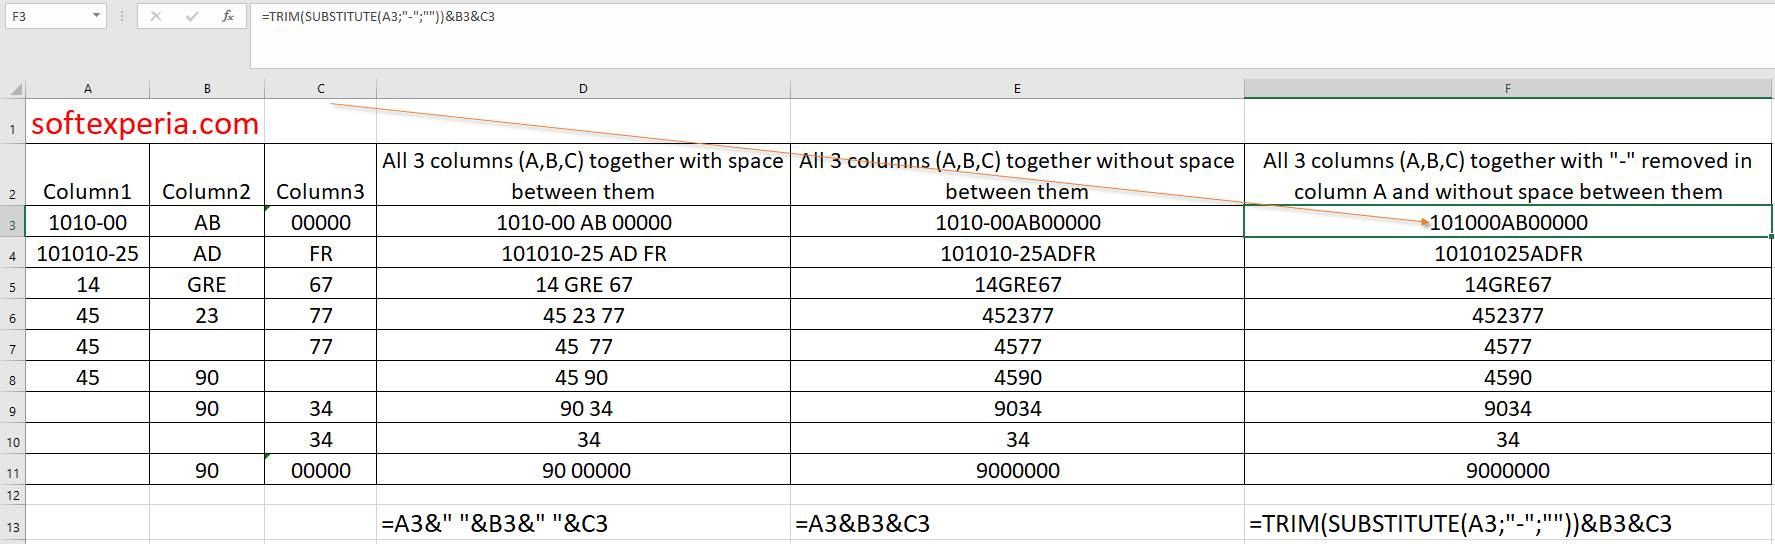Select column F header
The height and width of the screenshot is (544, 1775).
click(1507, 89)
